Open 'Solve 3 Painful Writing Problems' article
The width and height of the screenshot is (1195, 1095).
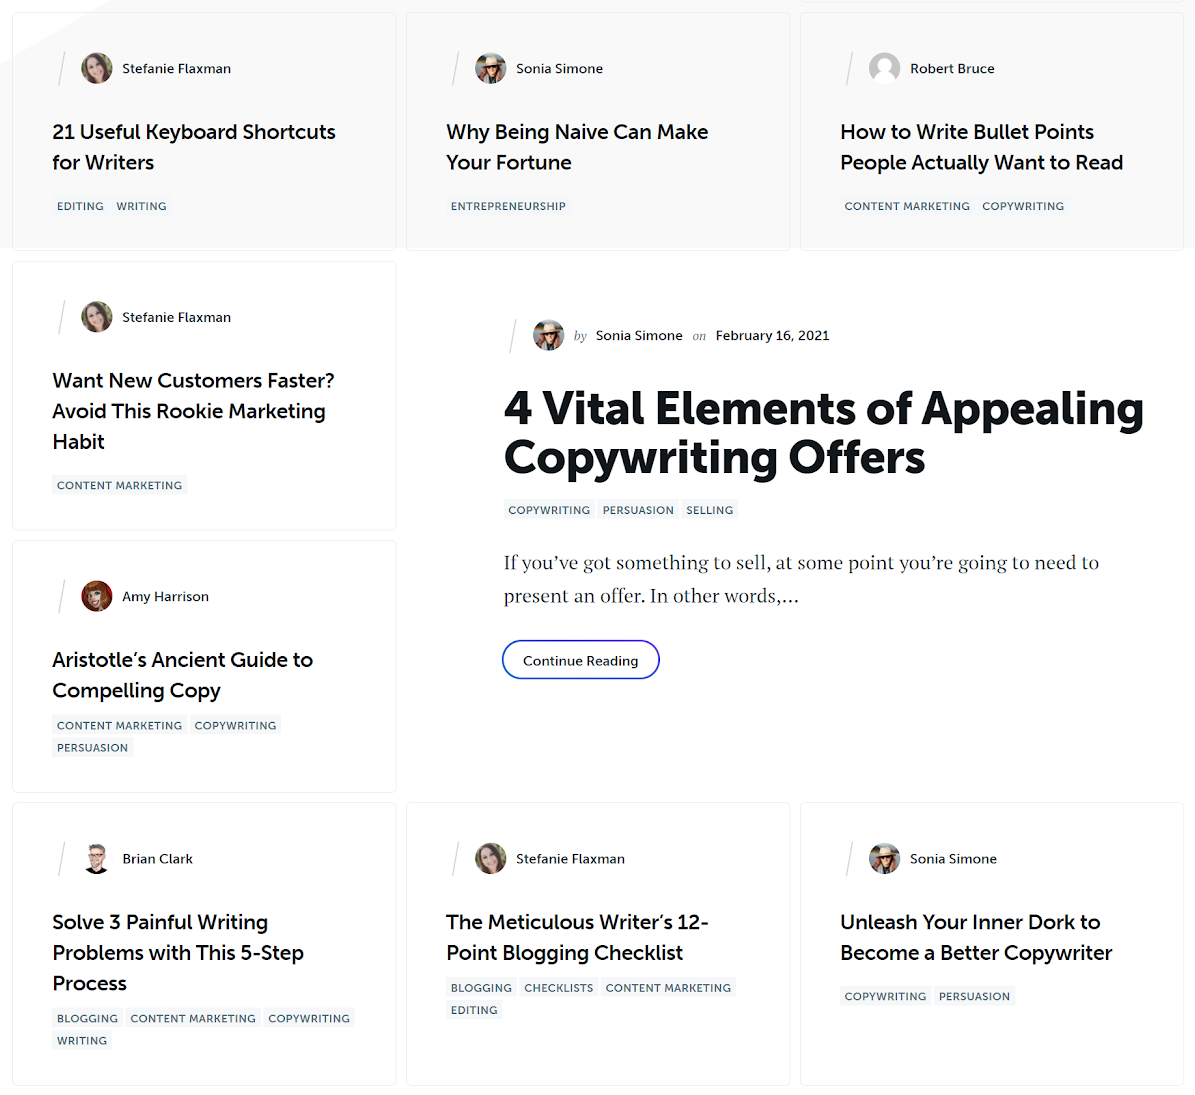[178, 953]
